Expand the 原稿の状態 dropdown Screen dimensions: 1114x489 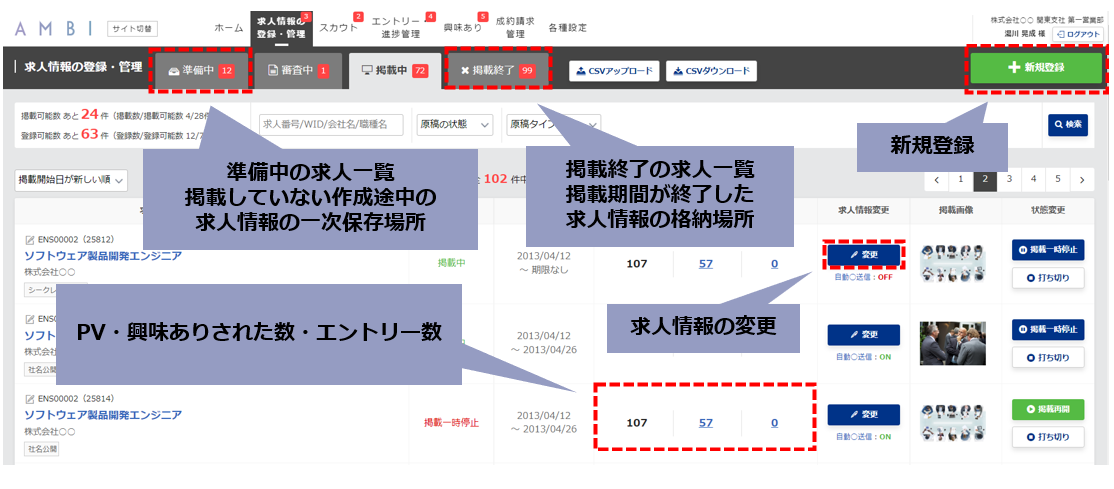pos(455,124)
